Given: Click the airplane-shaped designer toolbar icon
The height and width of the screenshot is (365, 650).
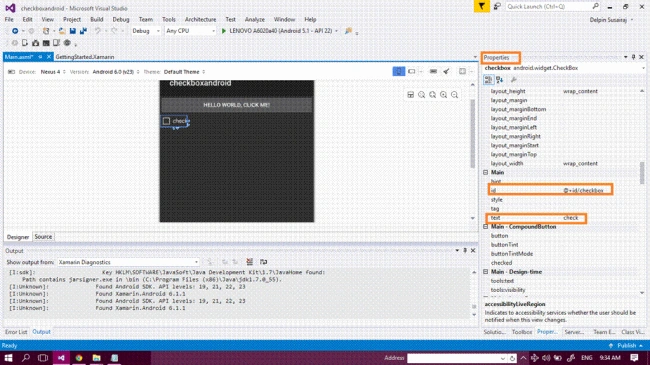Looking at the screenshot, I should (x=446, y=71).
